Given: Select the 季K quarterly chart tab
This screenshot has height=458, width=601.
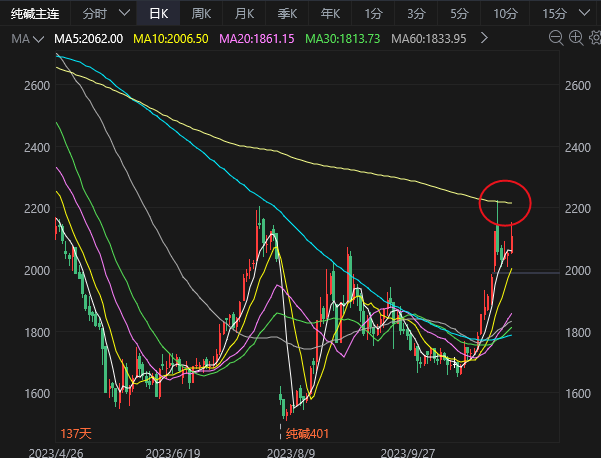Looking at the screenshot, I should 287,14.
